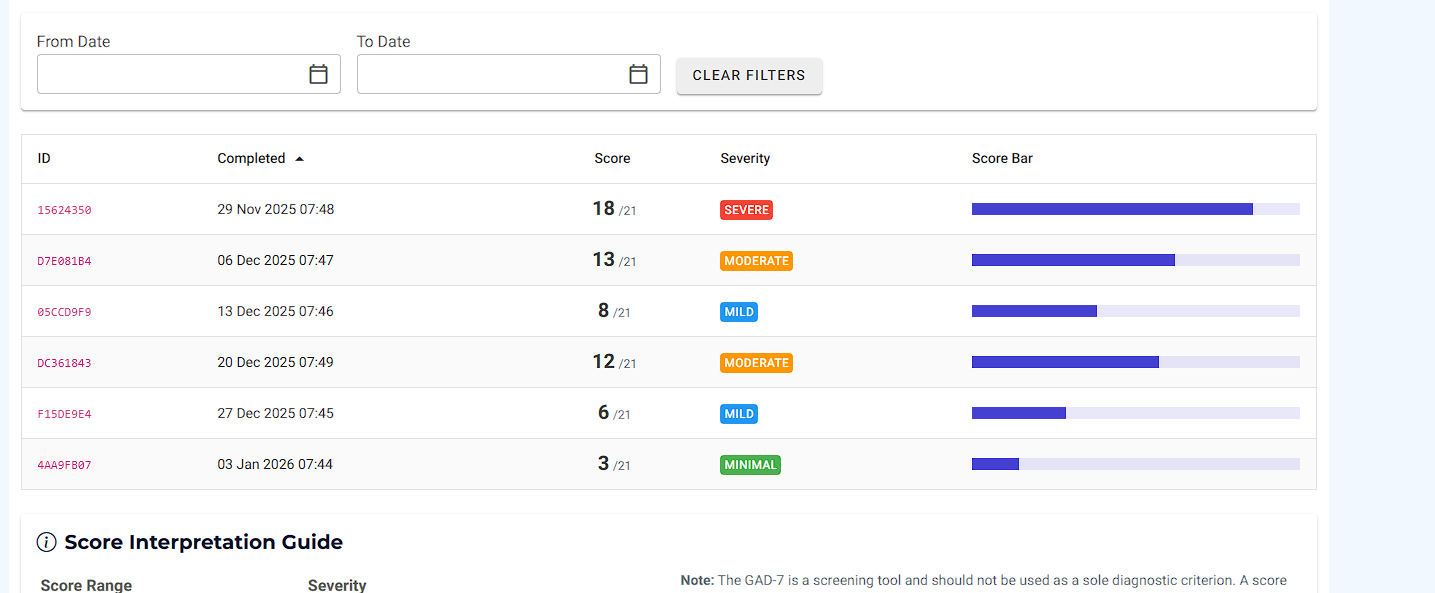This screenshot has height=593, width=1435.
Task: Click inside the To Date input field
Action: tap(490, 74)
